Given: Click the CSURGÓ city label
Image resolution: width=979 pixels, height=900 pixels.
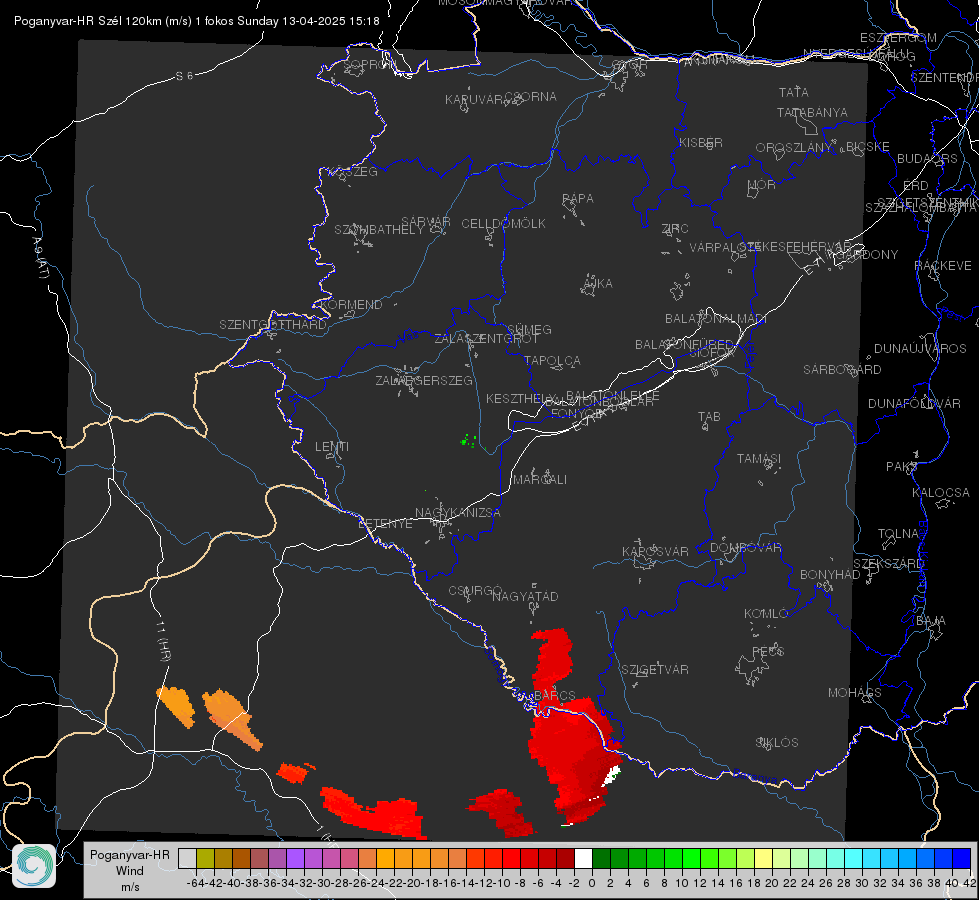Looking at the screenshot, I should pyautogui.click(x=475, y=591).
